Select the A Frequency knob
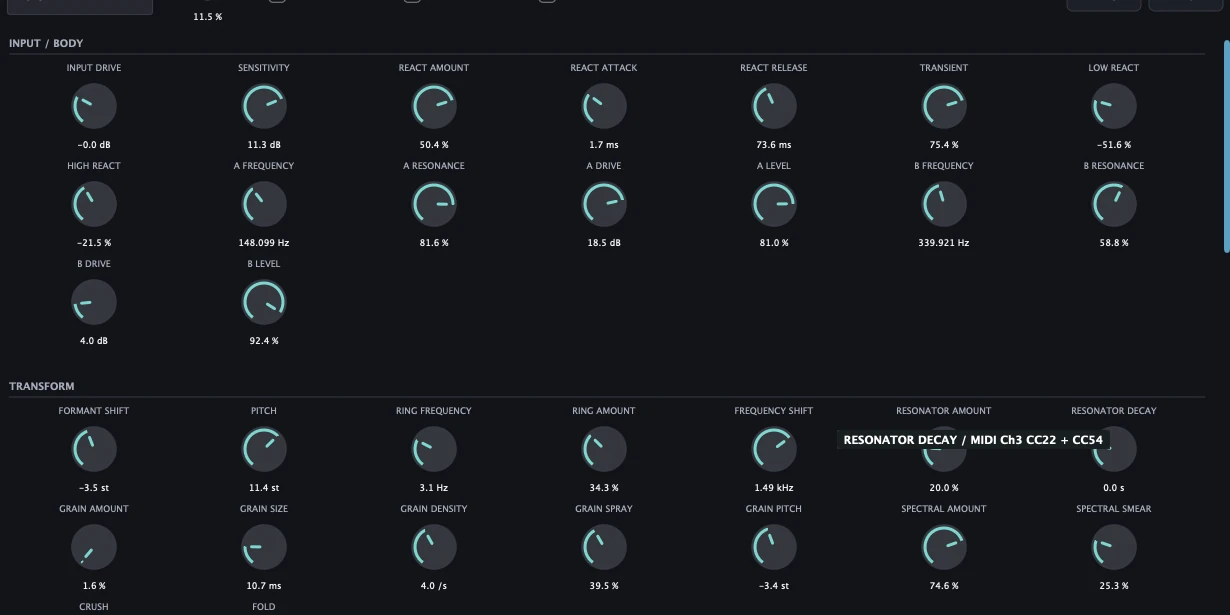 [x=264, y=204]
